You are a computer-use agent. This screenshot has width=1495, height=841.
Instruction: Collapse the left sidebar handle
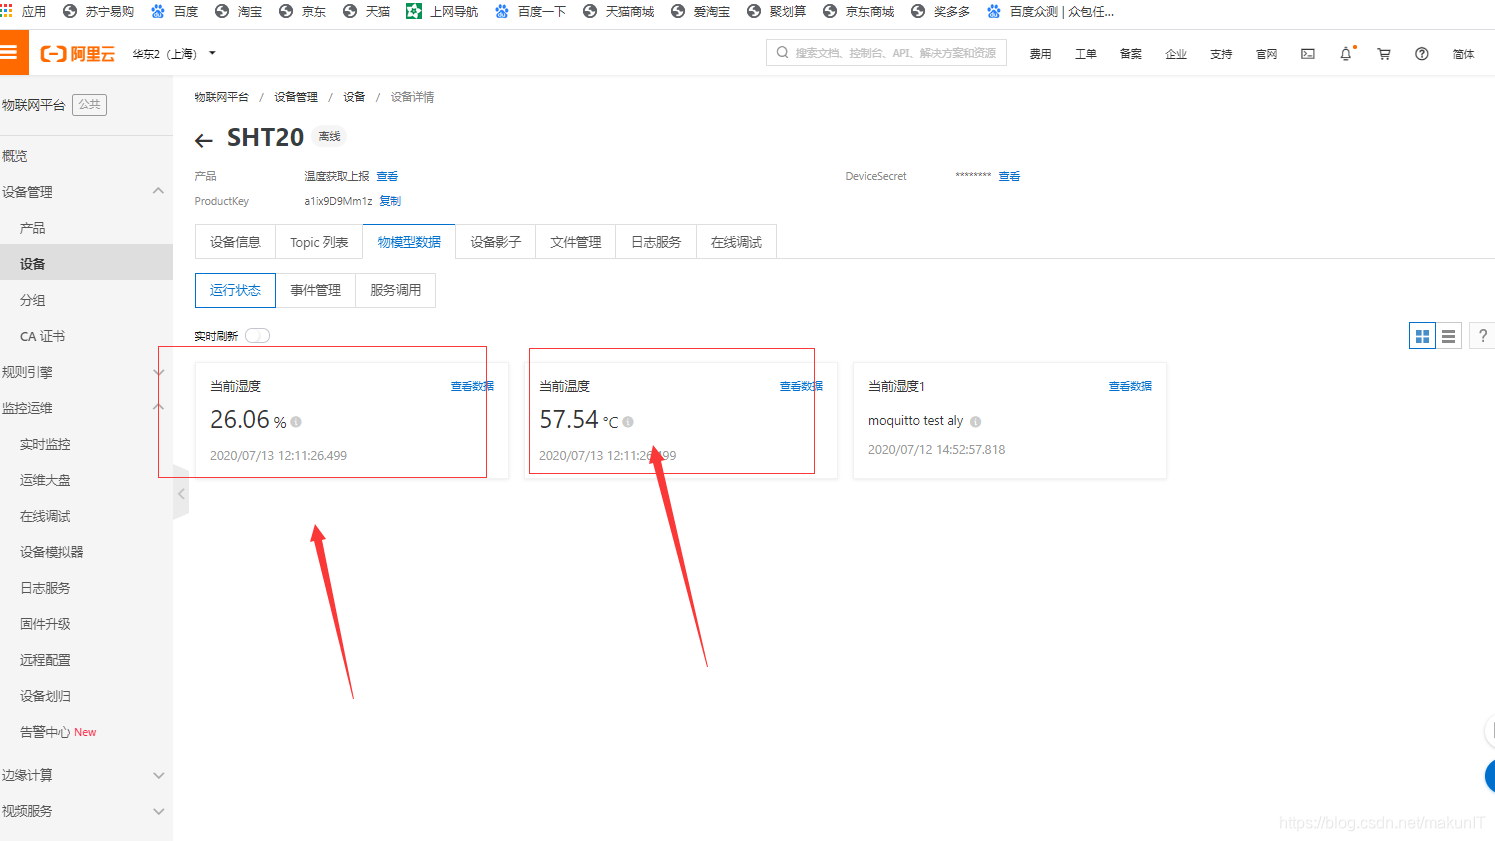click(181, 493)
